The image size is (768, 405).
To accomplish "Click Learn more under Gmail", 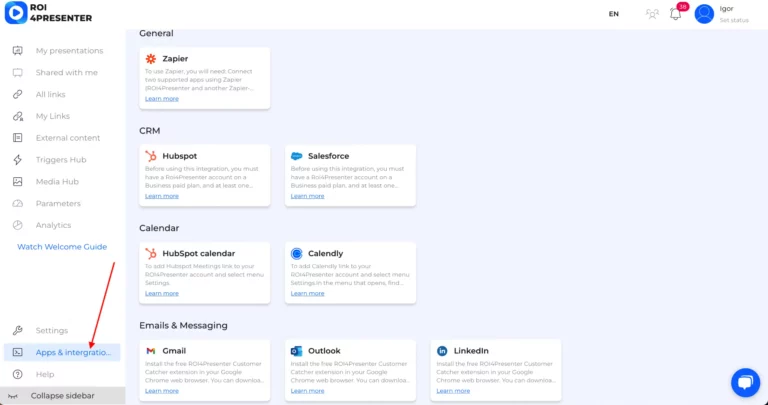I will pyautogui.click(x=162, y=391).
